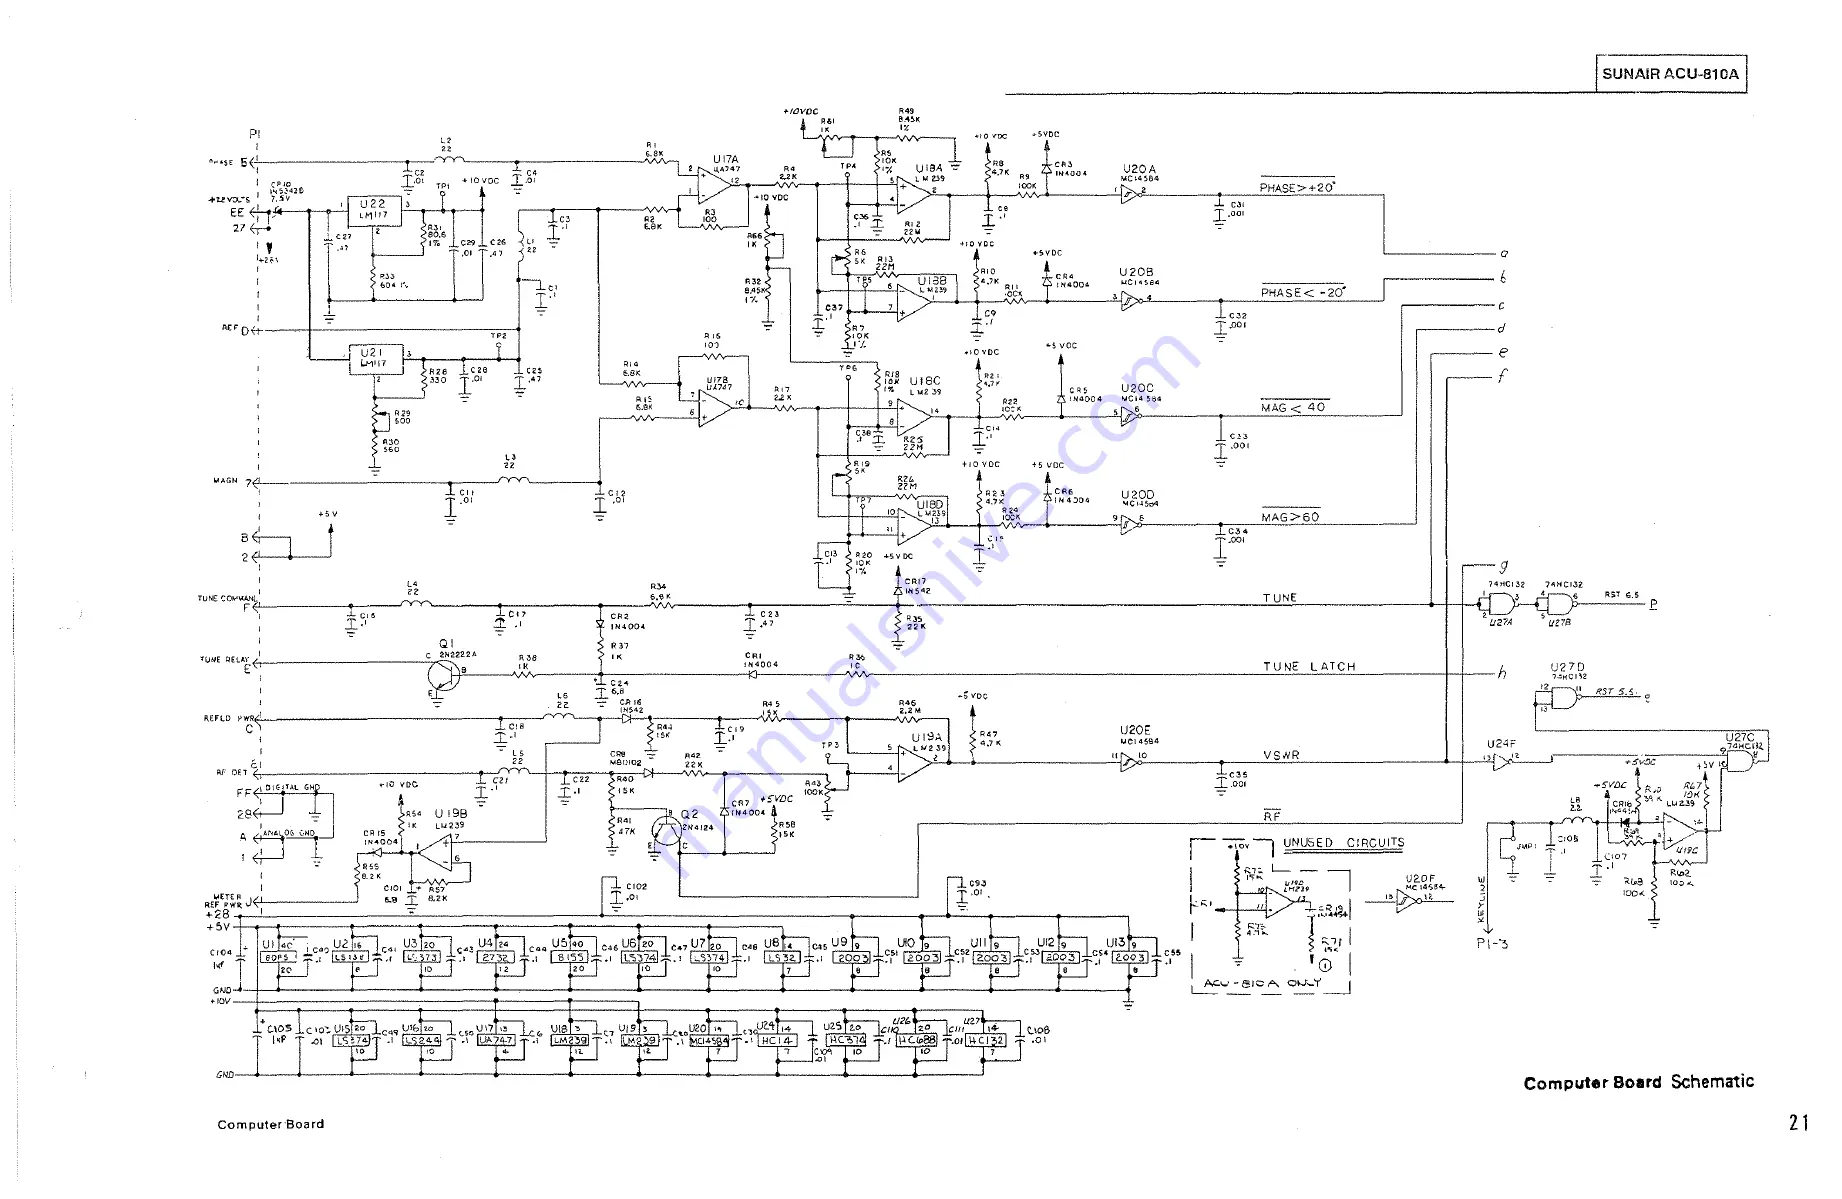Click the 'RF DET' pin label
This screenshot has height=1199, width=1842.
(231, 772)
